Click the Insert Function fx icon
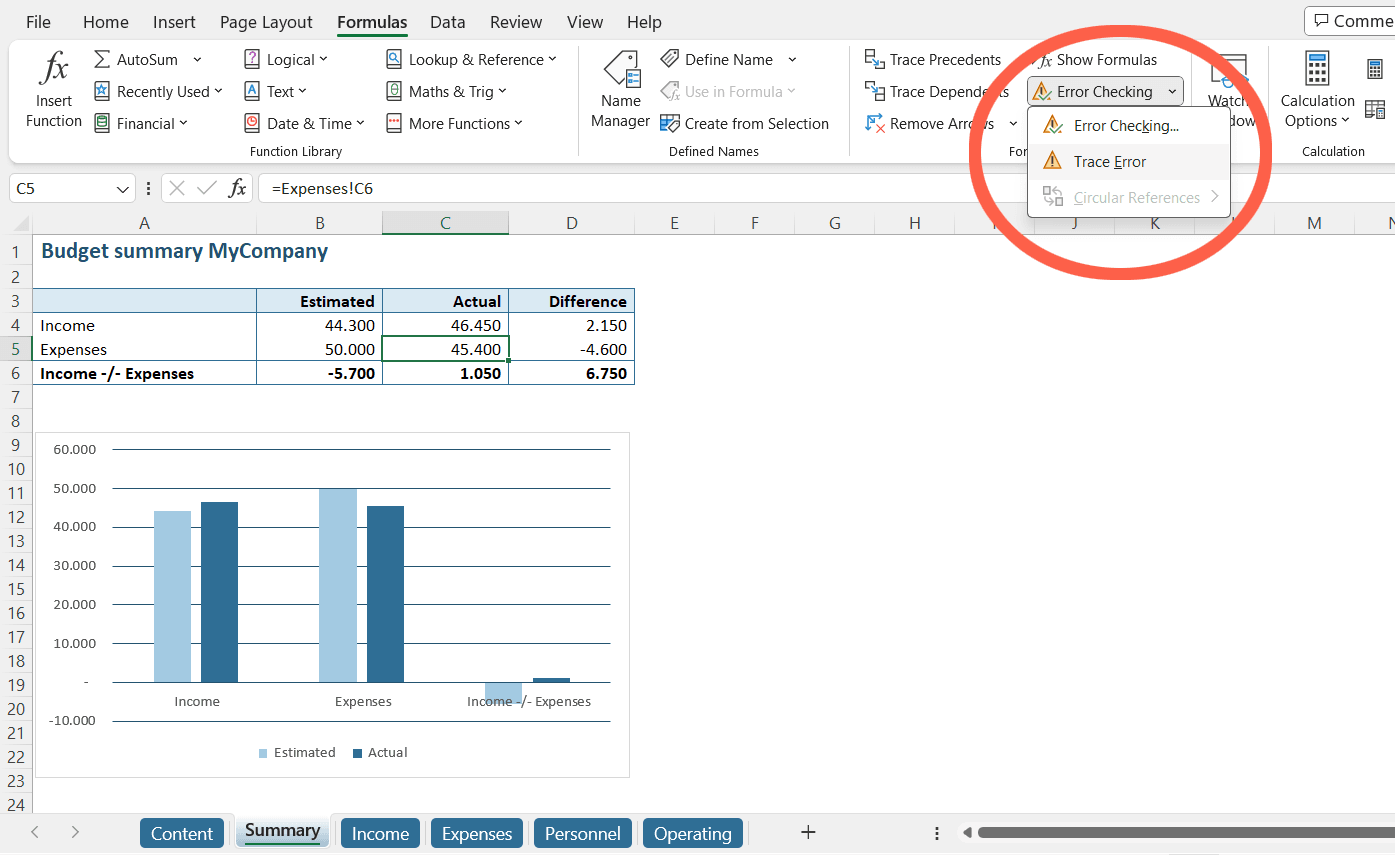The height and width of the screenshot is (855, 1395). click(x=53, y=70)
